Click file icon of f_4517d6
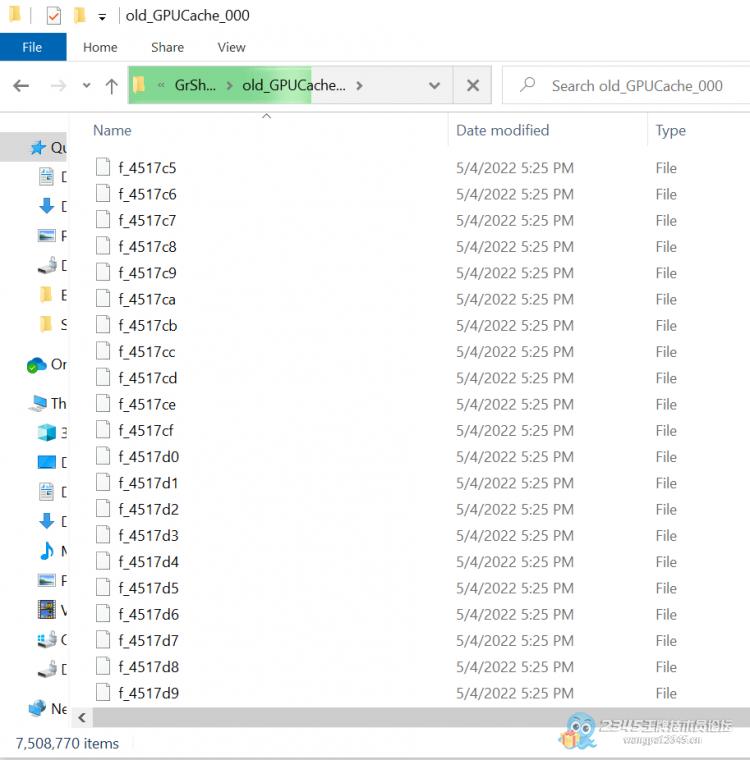 click(x=103, y=613)
